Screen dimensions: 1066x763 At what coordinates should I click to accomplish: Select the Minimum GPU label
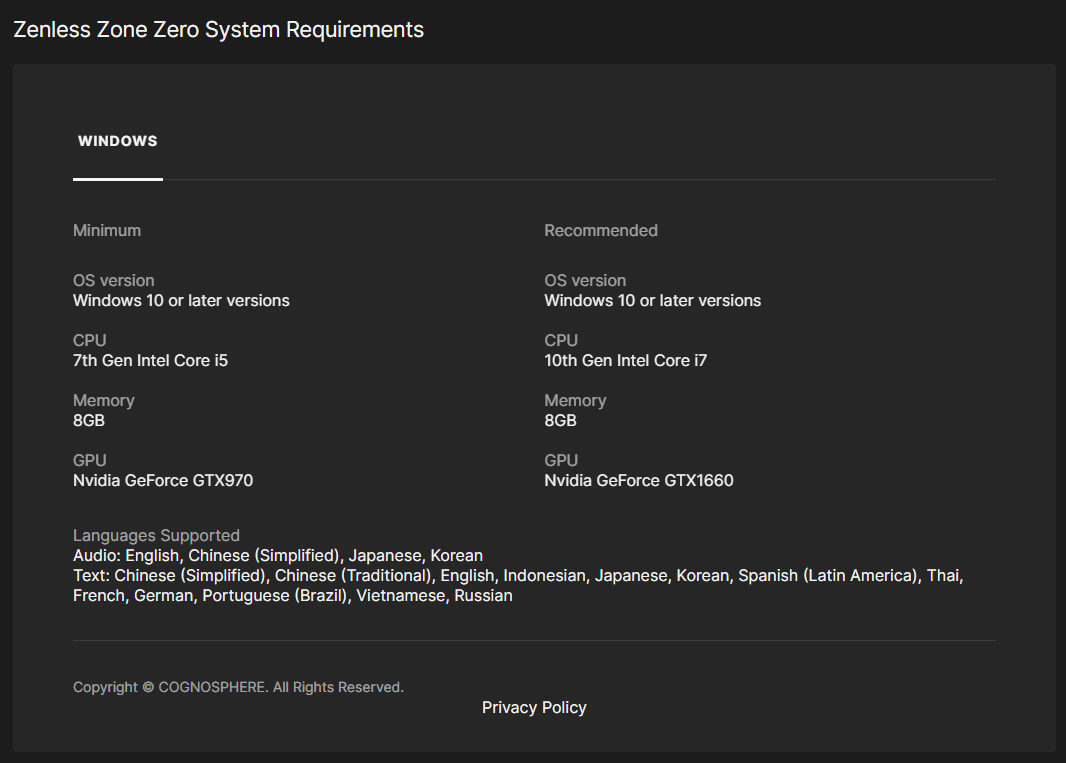click(x=89, y=460)
